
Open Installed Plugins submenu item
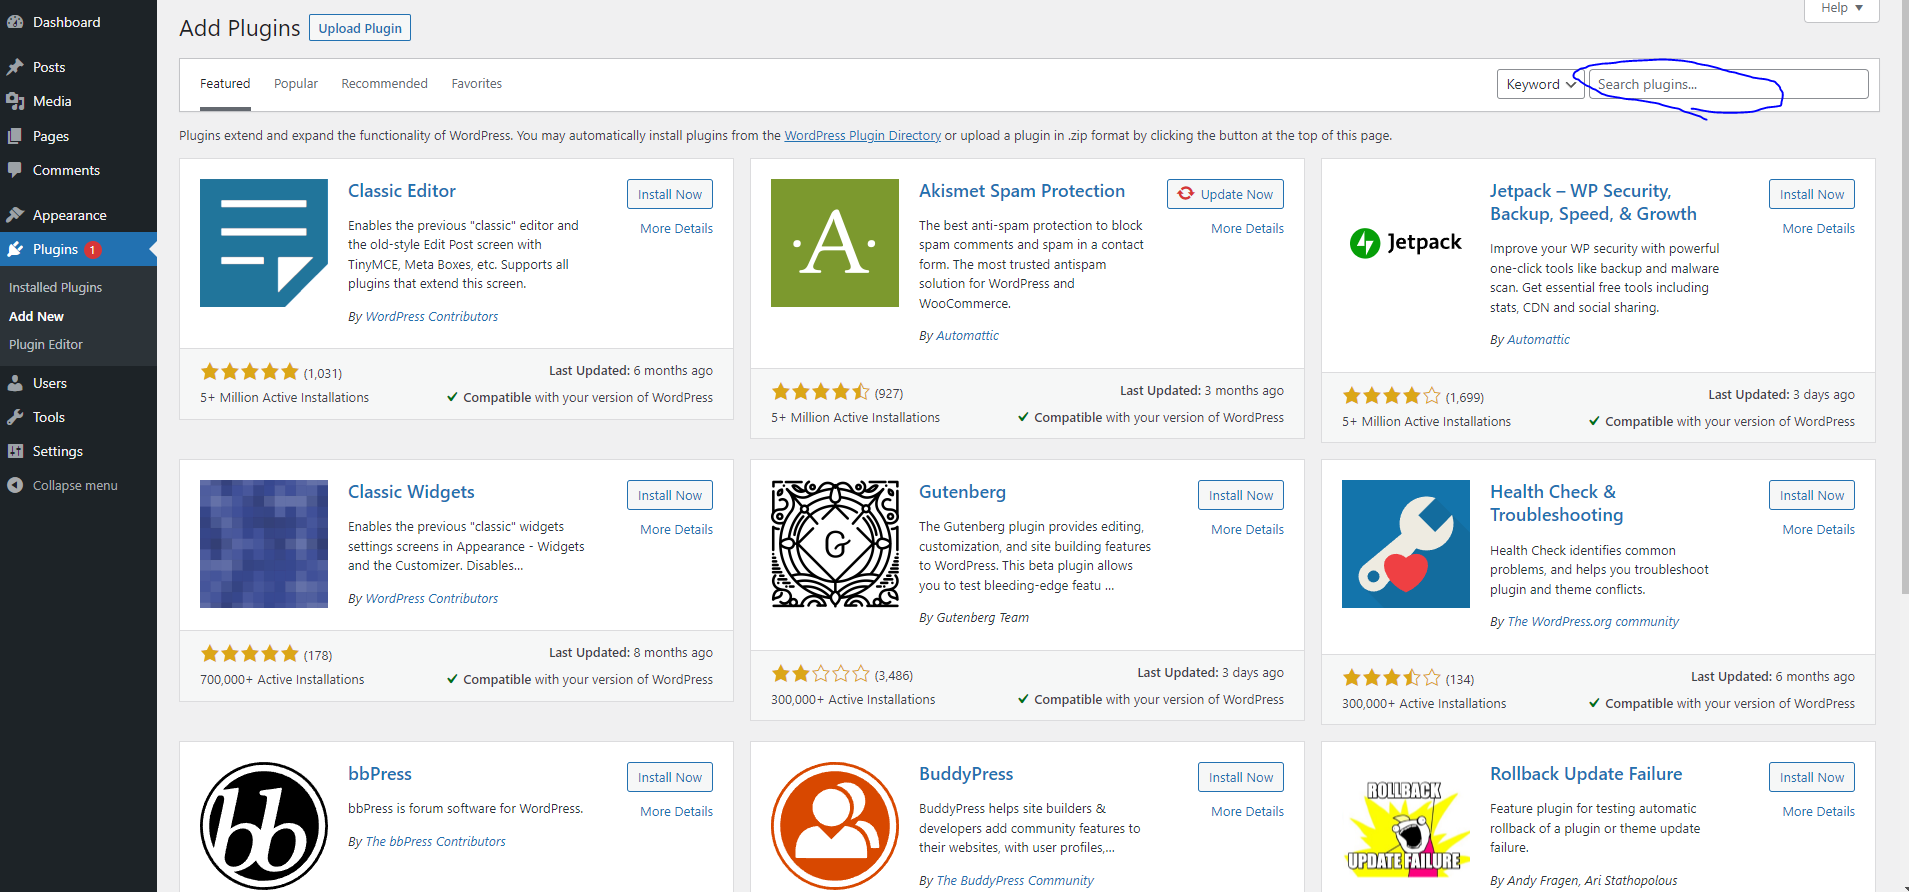55,287
